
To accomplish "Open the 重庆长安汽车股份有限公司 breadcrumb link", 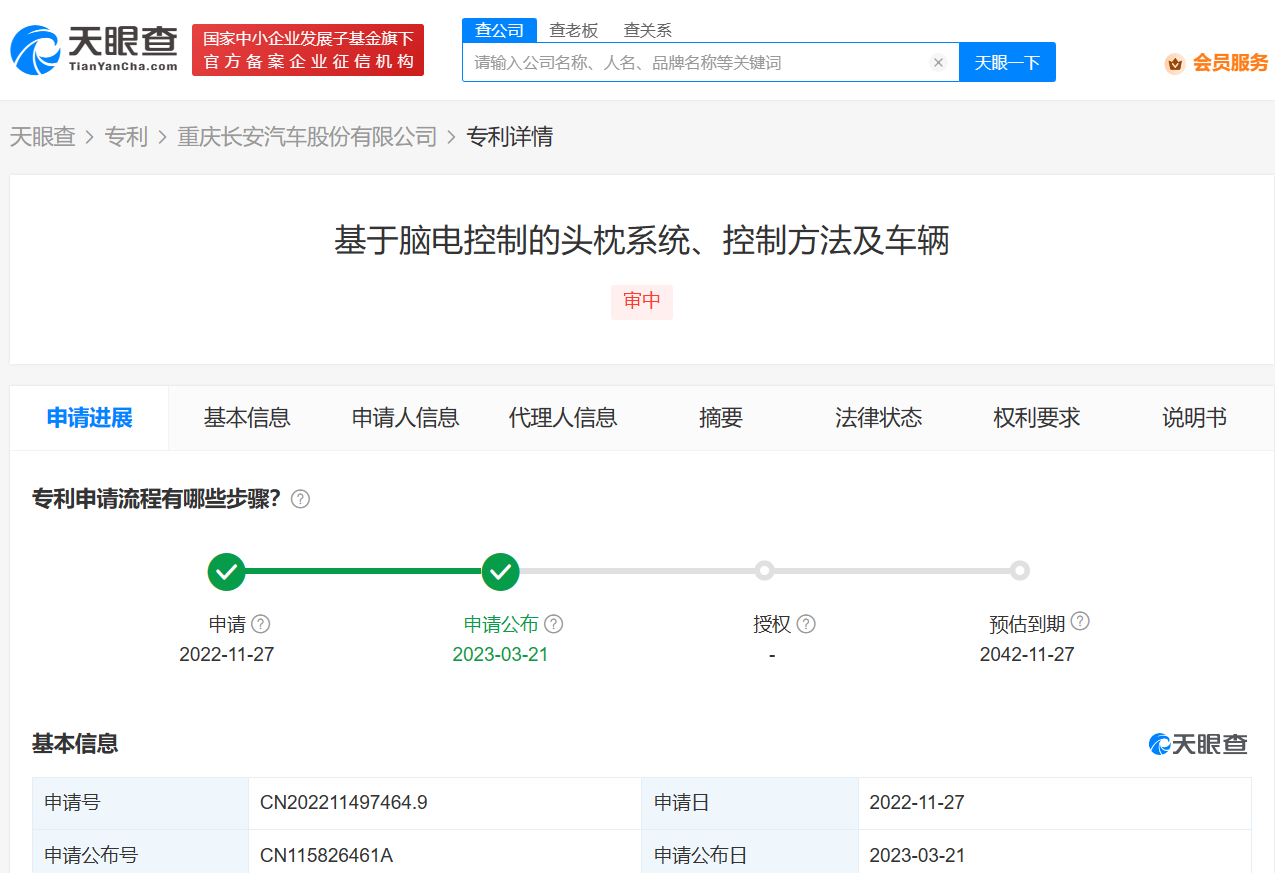I will coord(307,137).
